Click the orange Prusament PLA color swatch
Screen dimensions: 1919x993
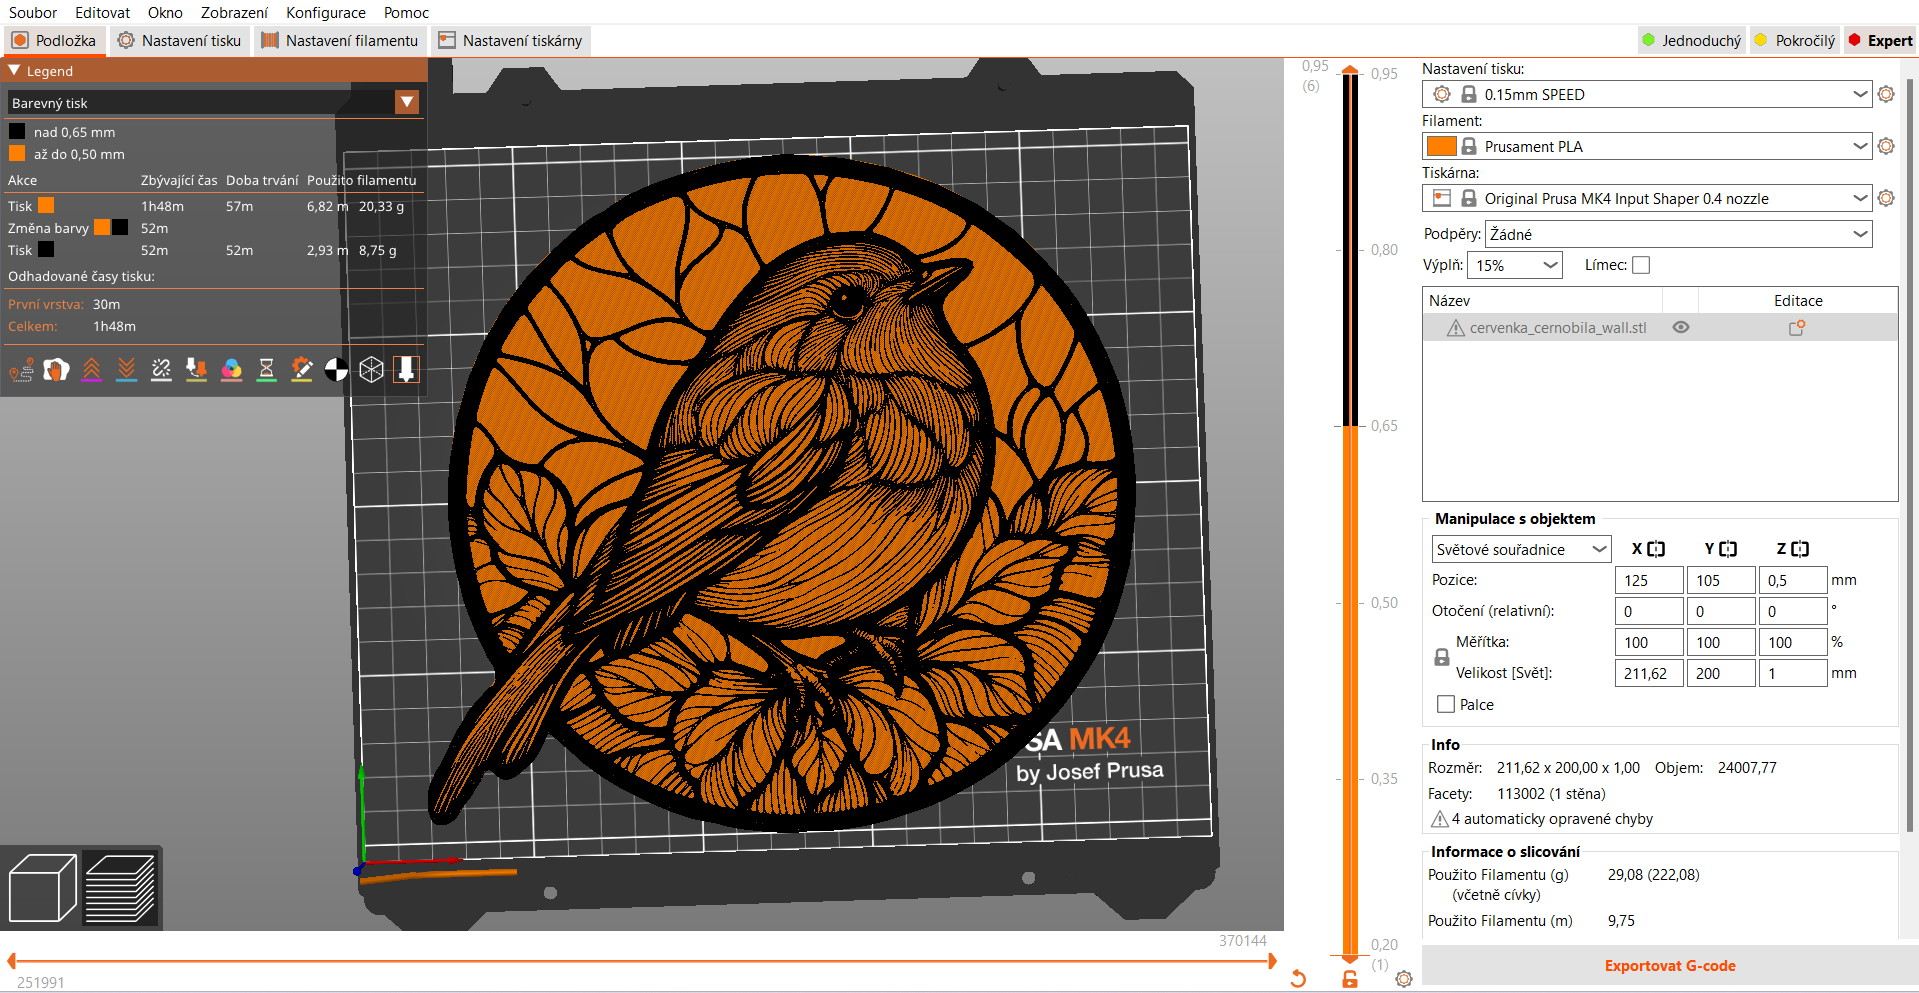click(1440, 146)
